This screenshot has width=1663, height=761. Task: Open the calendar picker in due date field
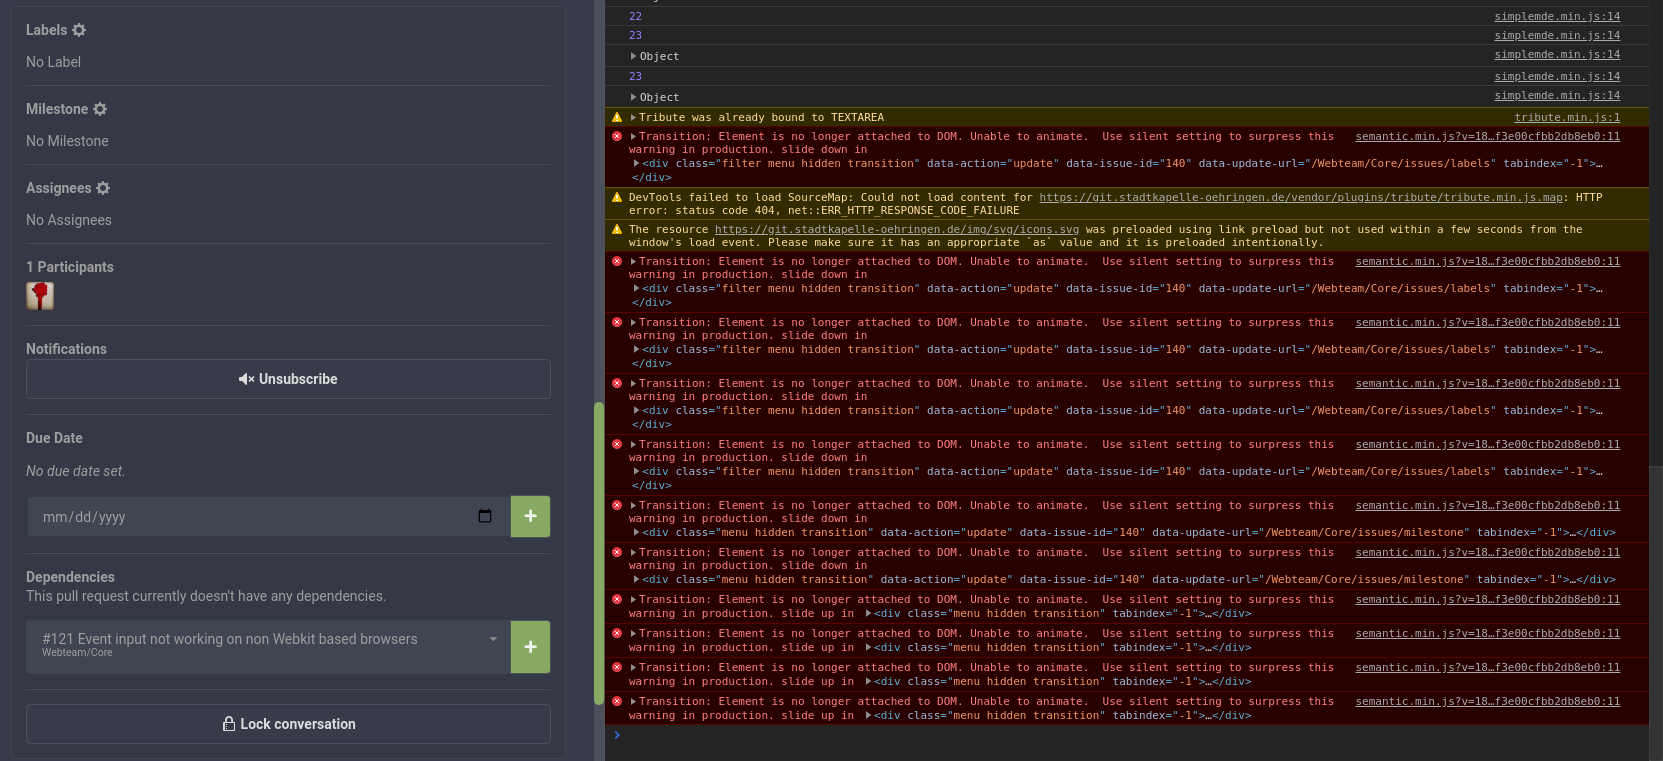coord(485,516)
